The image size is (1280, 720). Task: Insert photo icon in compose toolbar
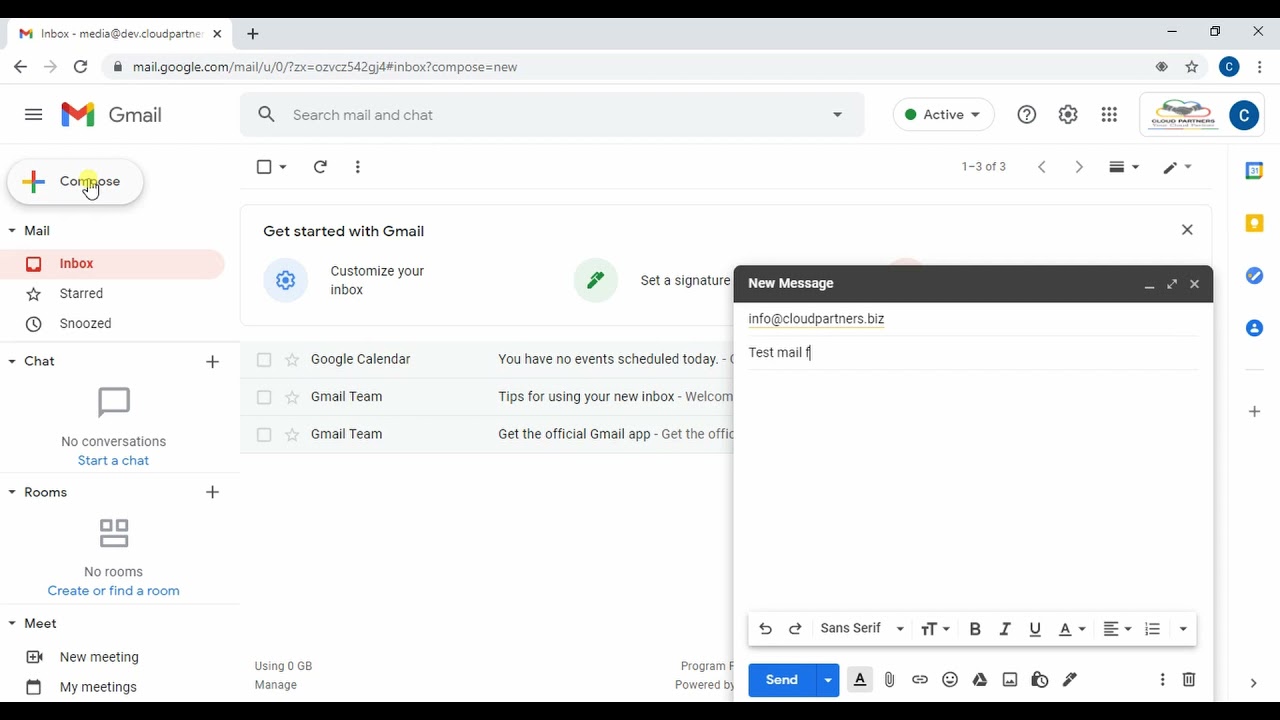click(x=1010, y=680)
